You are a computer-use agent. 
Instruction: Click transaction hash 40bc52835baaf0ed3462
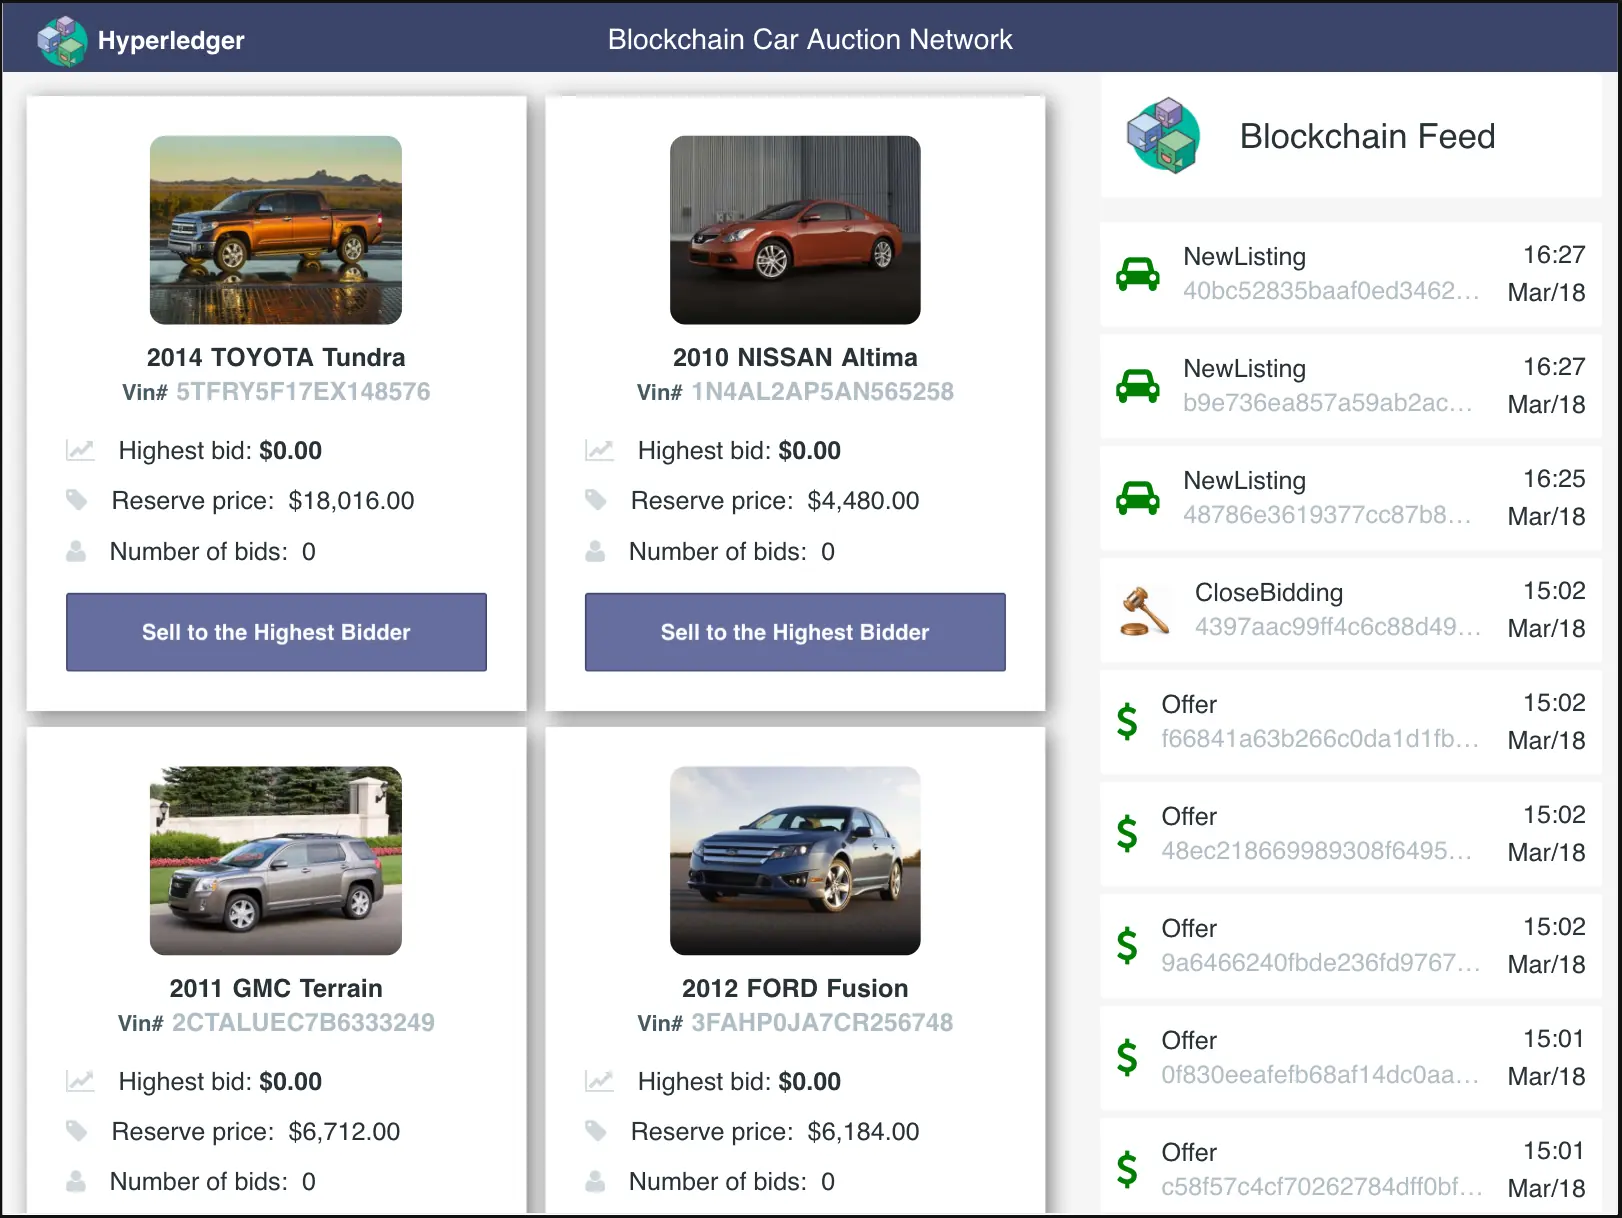pyautogui.click(x=1331, y=291)
